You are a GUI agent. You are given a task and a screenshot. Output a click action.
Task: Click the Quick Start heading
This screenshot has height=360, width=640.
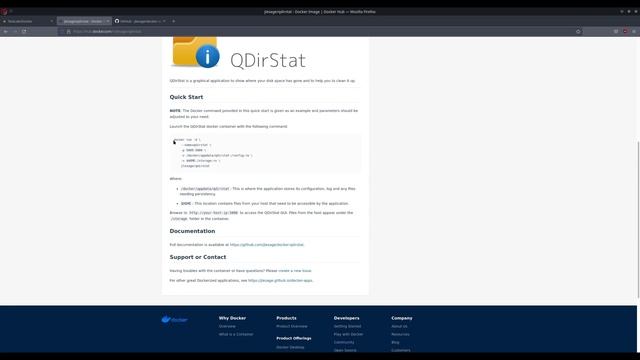(x=186, y=97)
